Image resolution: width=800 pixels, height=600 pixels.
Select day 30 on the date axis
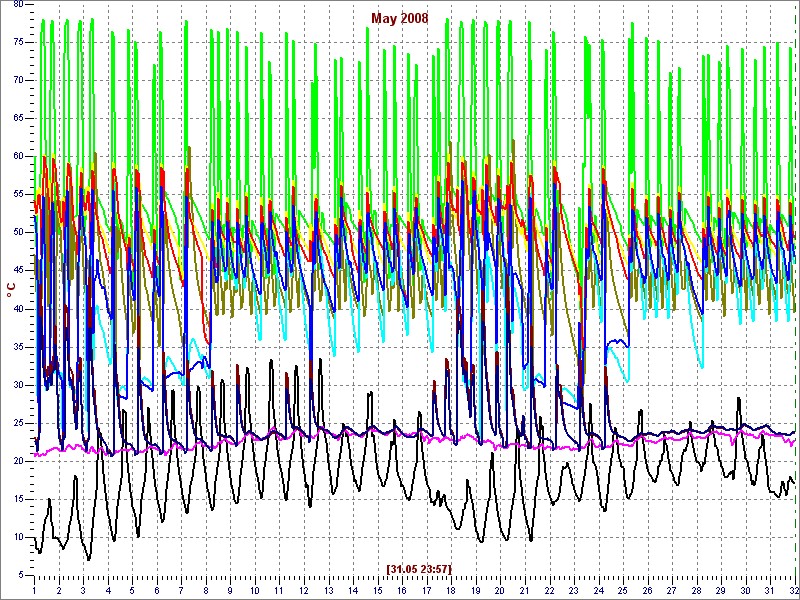[x=744, y=590]
